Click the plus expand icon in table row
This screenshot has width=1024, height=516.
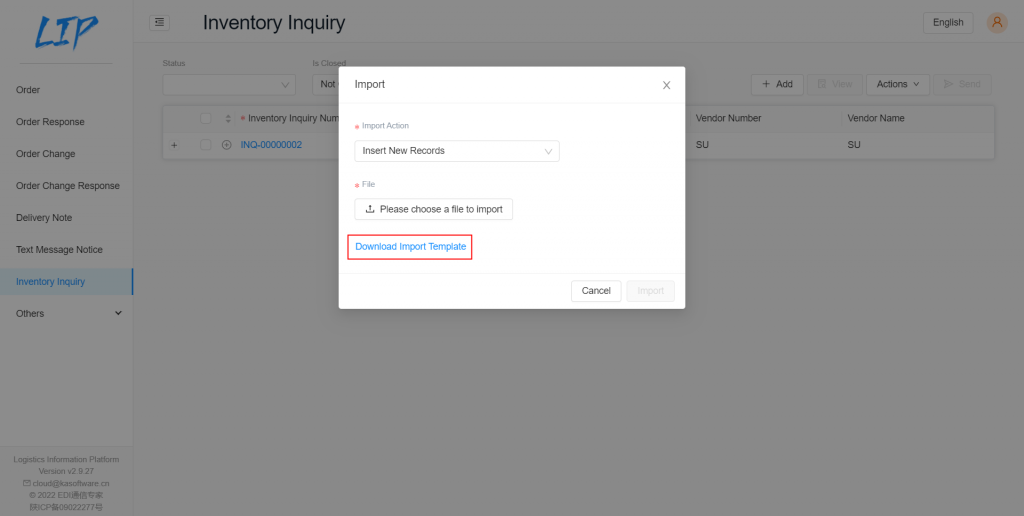pyautogui.click(x=174, y=145)
